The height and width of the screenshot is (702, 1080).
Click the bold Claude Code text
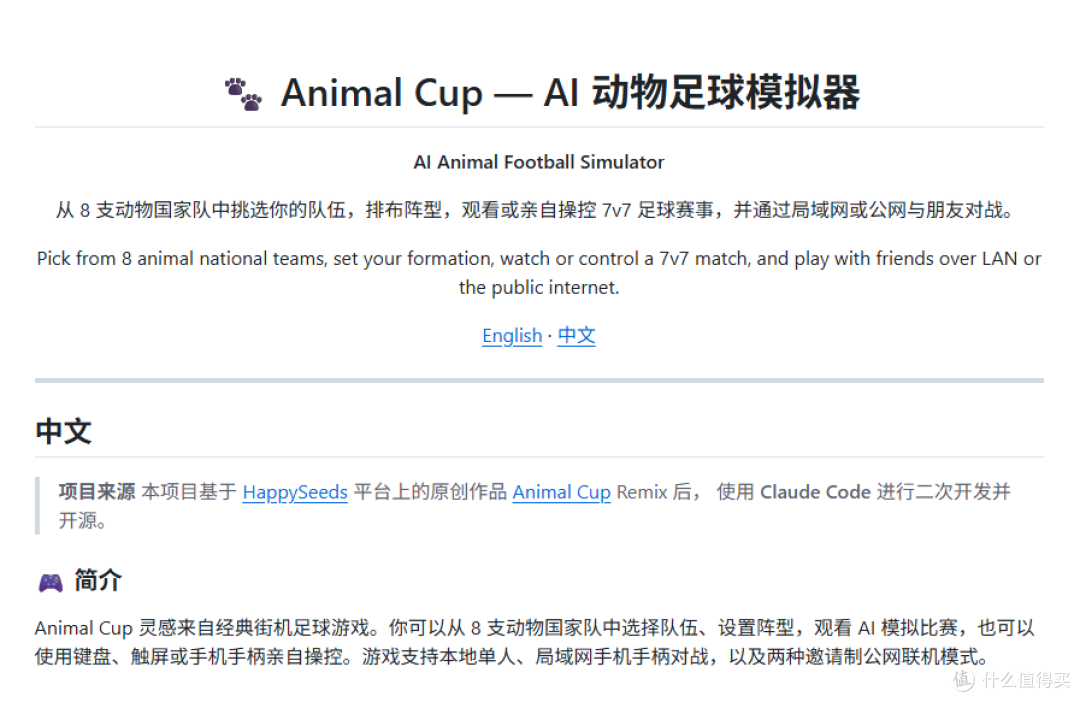pos(816,492)
